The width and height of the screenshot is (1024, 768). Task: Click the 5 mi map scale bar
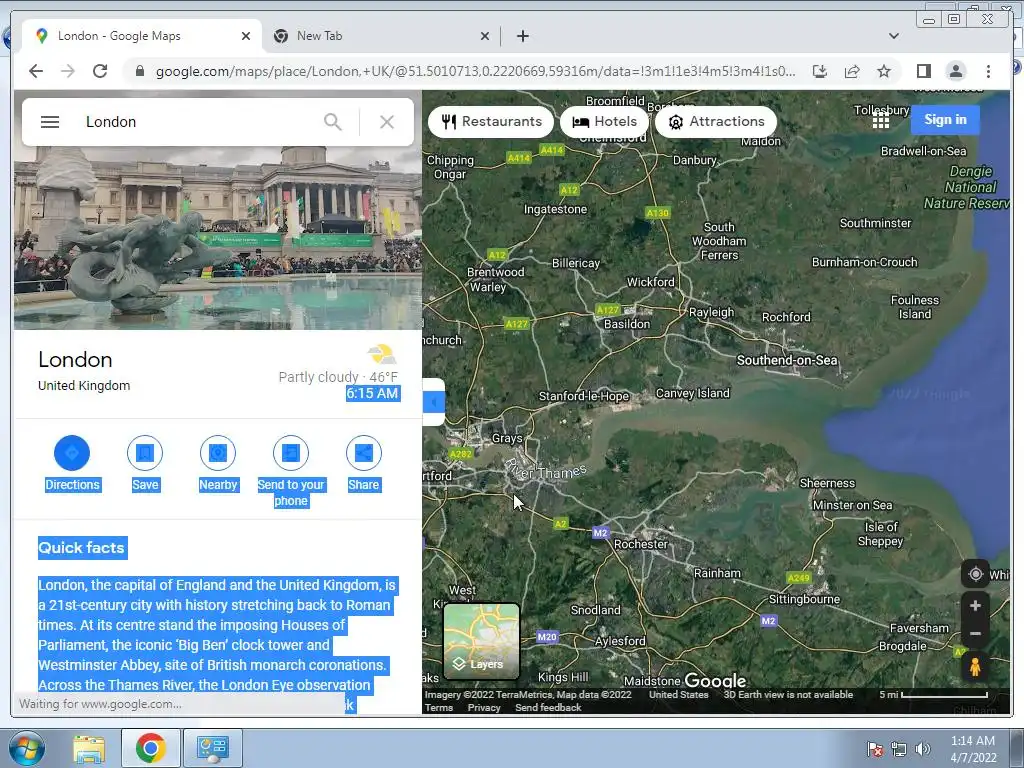933,695
